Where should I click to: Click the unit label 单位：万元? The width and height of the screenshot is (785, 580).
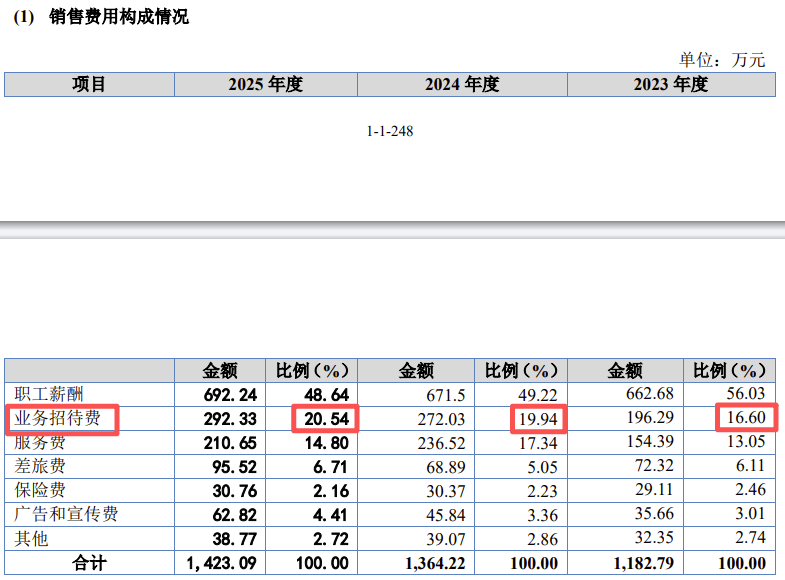pyautogui.click(x=722, y=60)
